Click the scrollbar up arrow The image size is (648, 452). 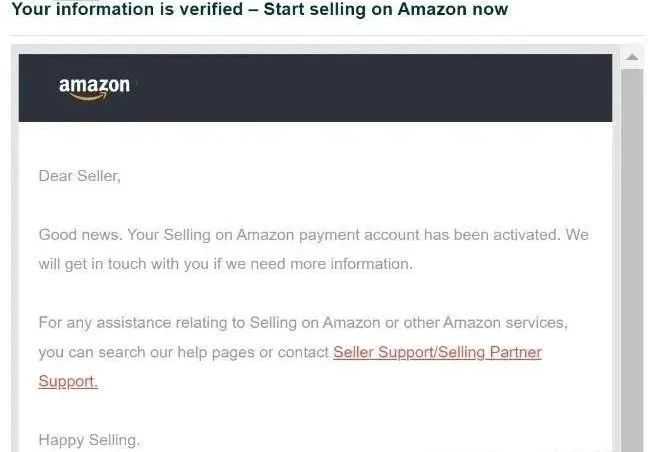[x=632, y=57]
